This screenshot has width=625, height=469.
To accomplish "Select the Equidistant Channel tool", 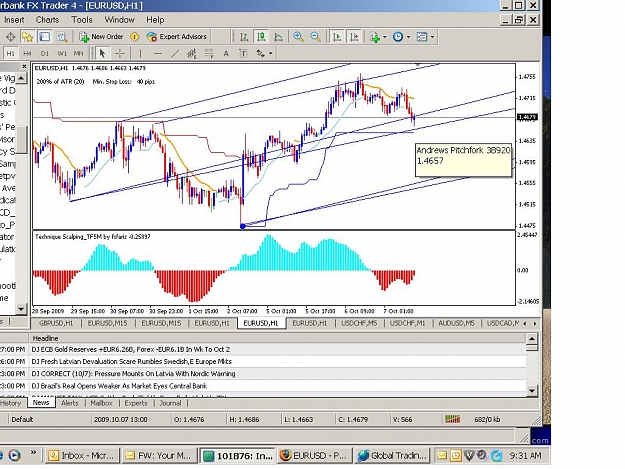I will [x=192, y=53].
